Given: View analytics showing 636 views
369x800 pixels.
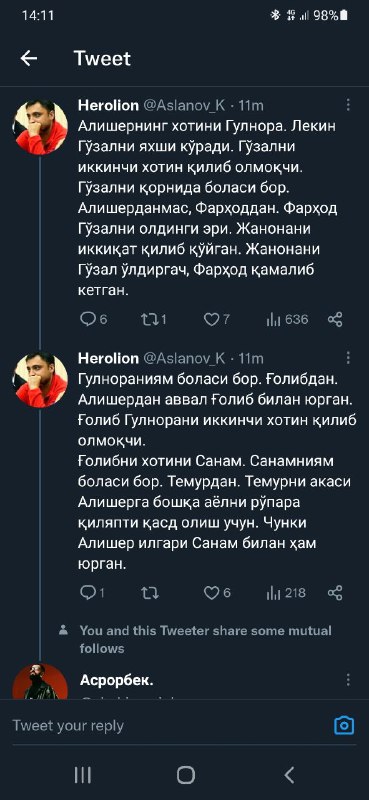Looking at the screenshot, I should [287, 319].
